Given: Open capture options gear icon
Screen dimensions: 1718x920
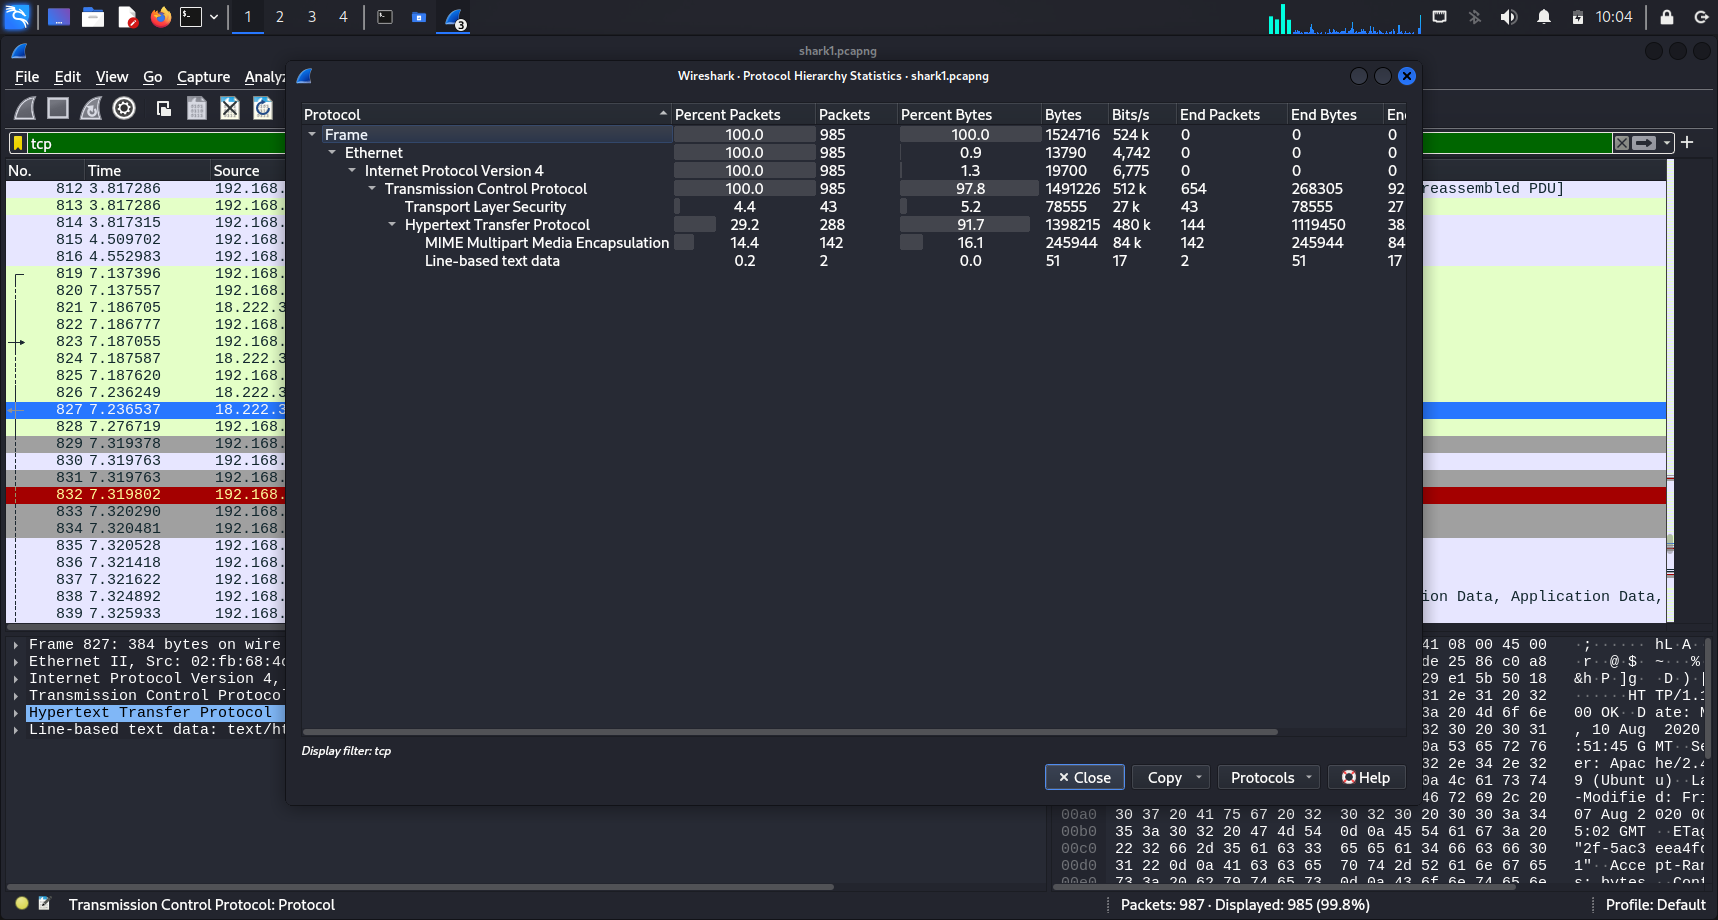Looking at the screenshot, I should (x=124, y=108).
